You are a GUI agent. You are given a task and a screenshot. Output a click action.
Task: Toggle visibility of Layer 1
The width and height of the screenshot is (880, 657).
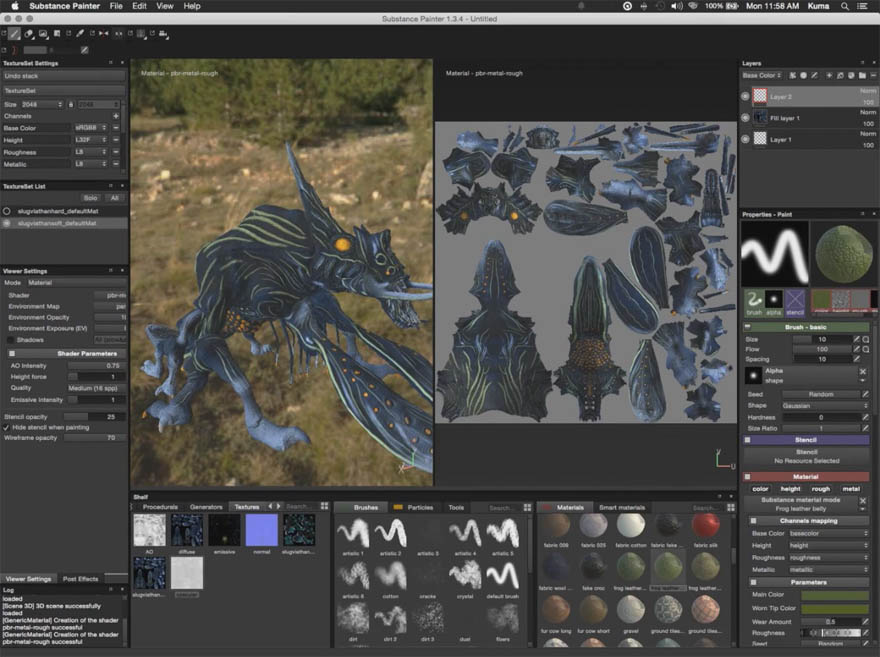coord(745,139)
